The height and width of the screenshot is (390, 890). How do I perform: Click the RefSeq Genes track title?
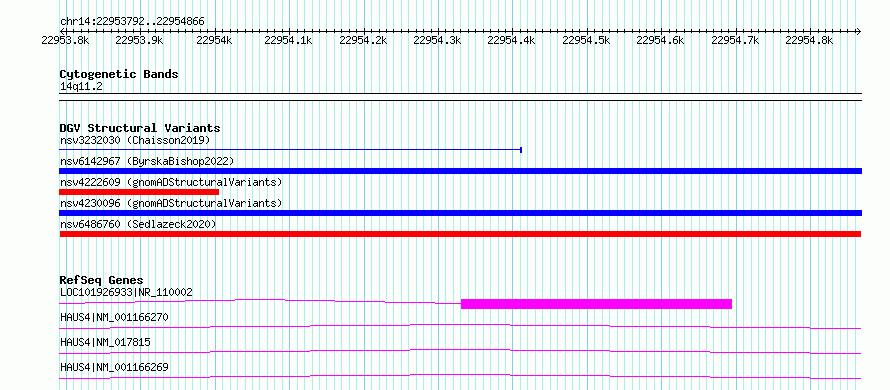click(x=101, y=280)
